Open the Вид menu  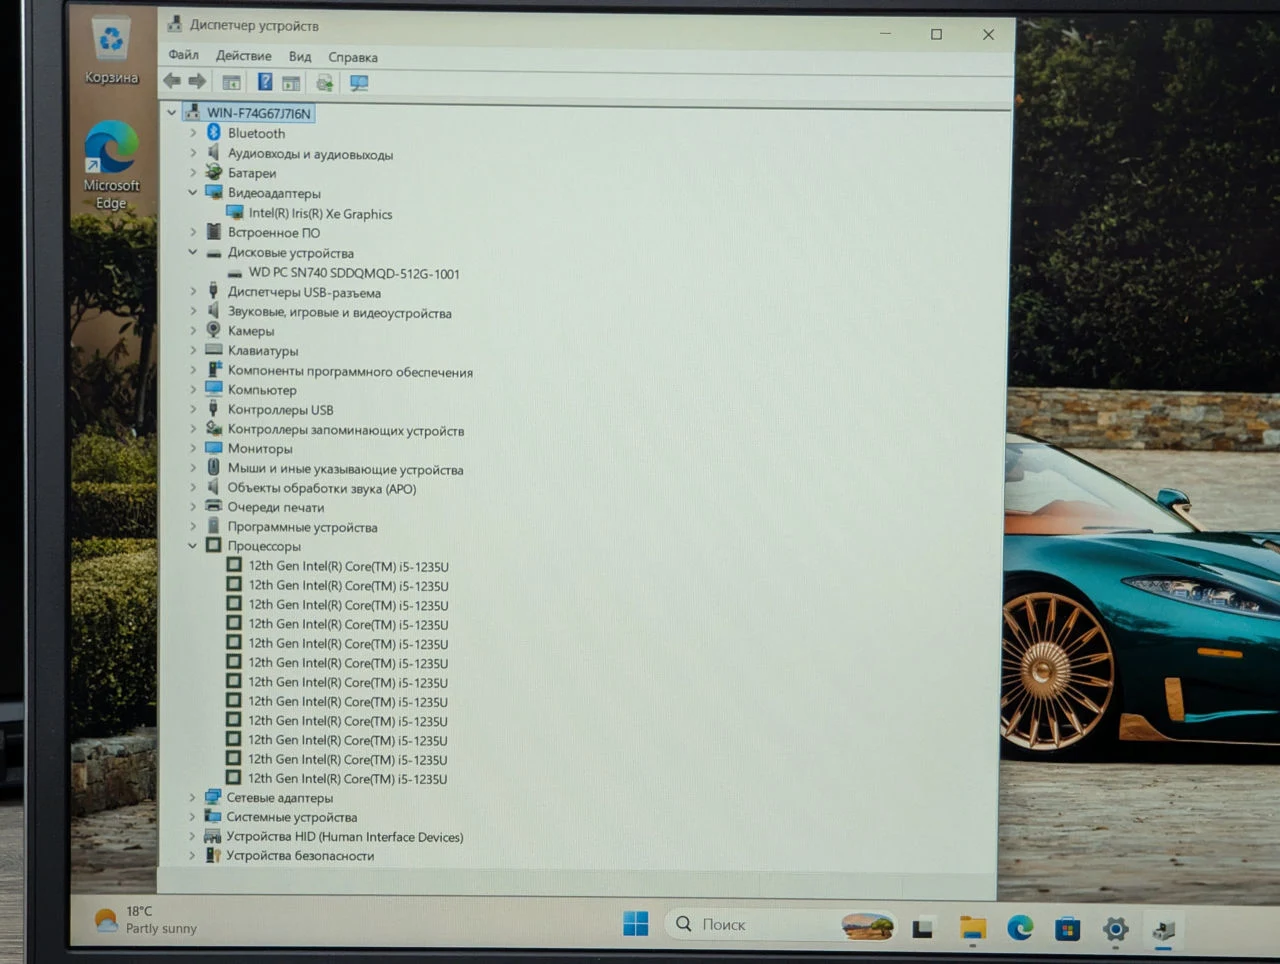point(300,57)
